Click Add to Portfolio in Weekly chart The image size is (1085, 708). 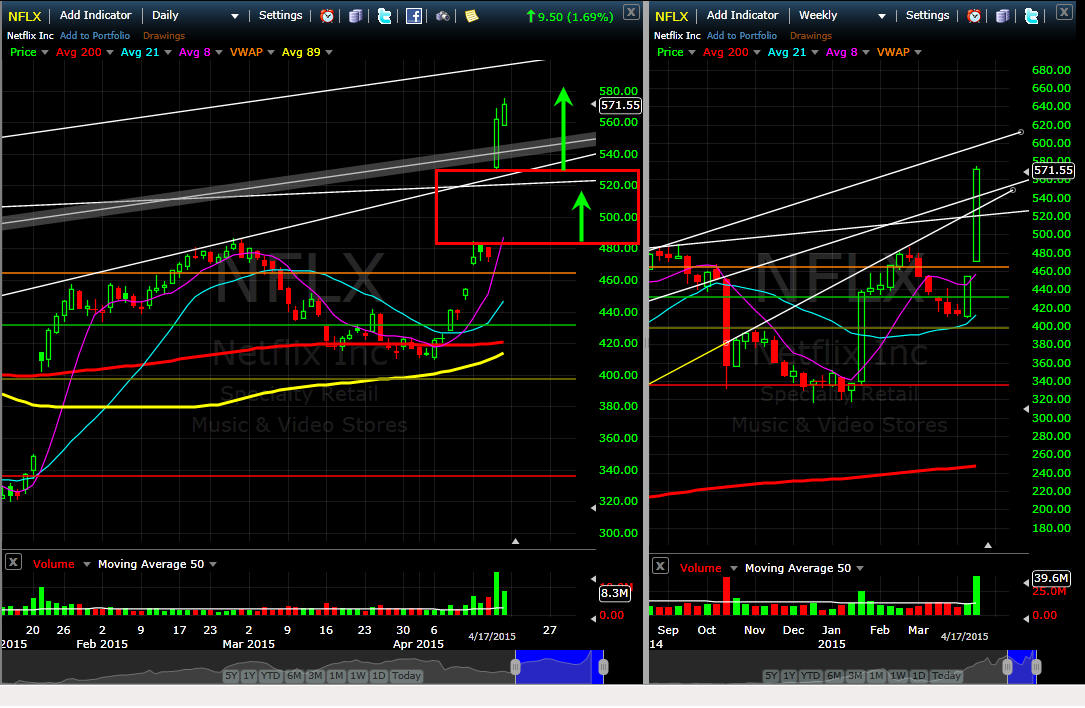(x=742, y=35)
